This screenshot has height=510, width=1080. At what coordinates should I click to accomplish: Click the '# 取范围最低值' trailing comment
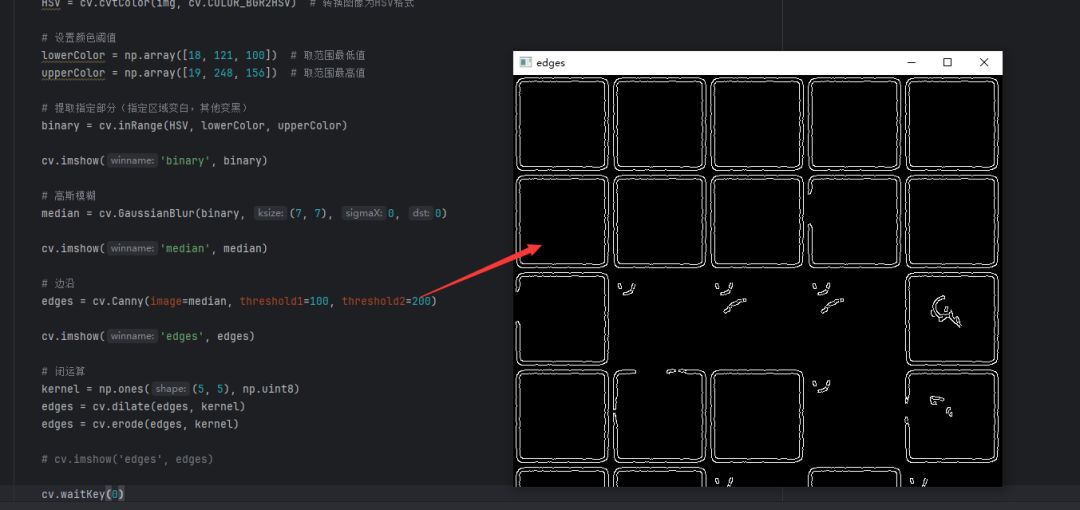[328, 55]
